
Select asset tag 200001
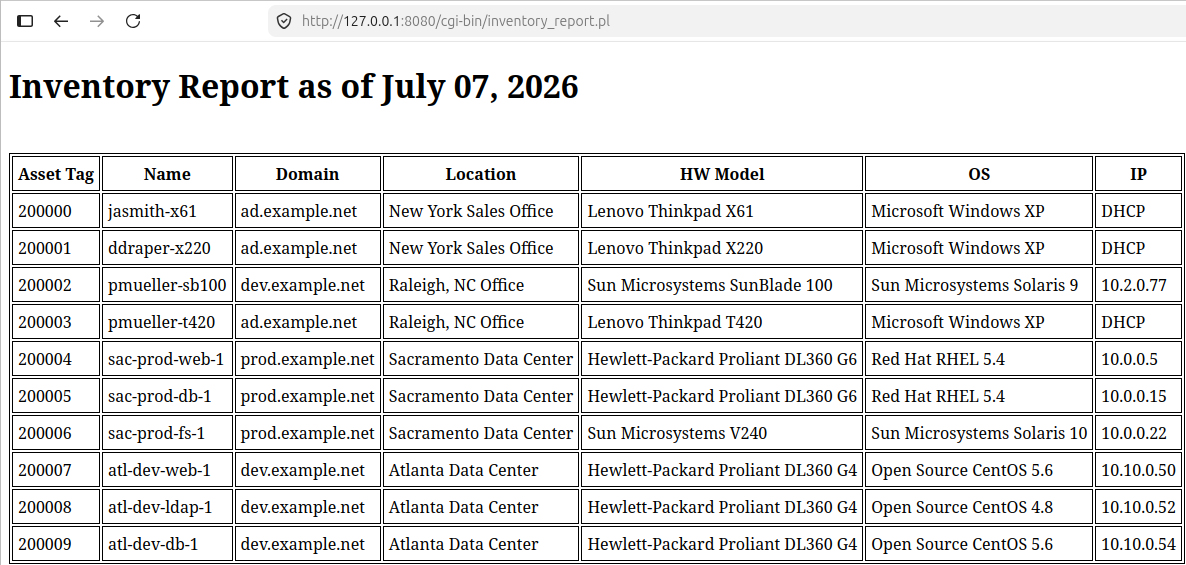[x=56, y=248]
